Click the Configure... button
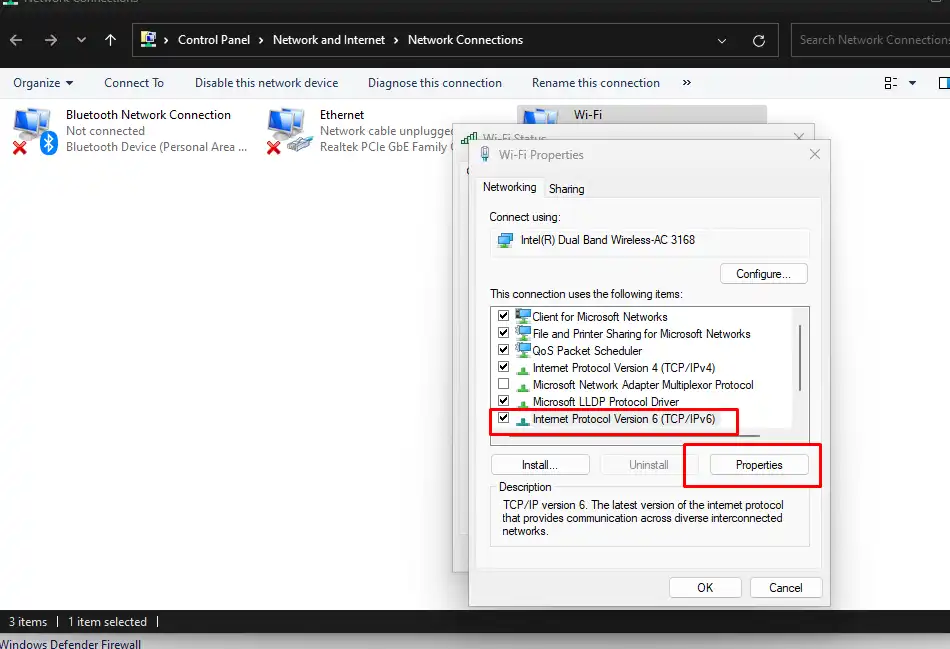Image resolution: width=950 pixels, height=649 pixels. (x=763, y=274)
